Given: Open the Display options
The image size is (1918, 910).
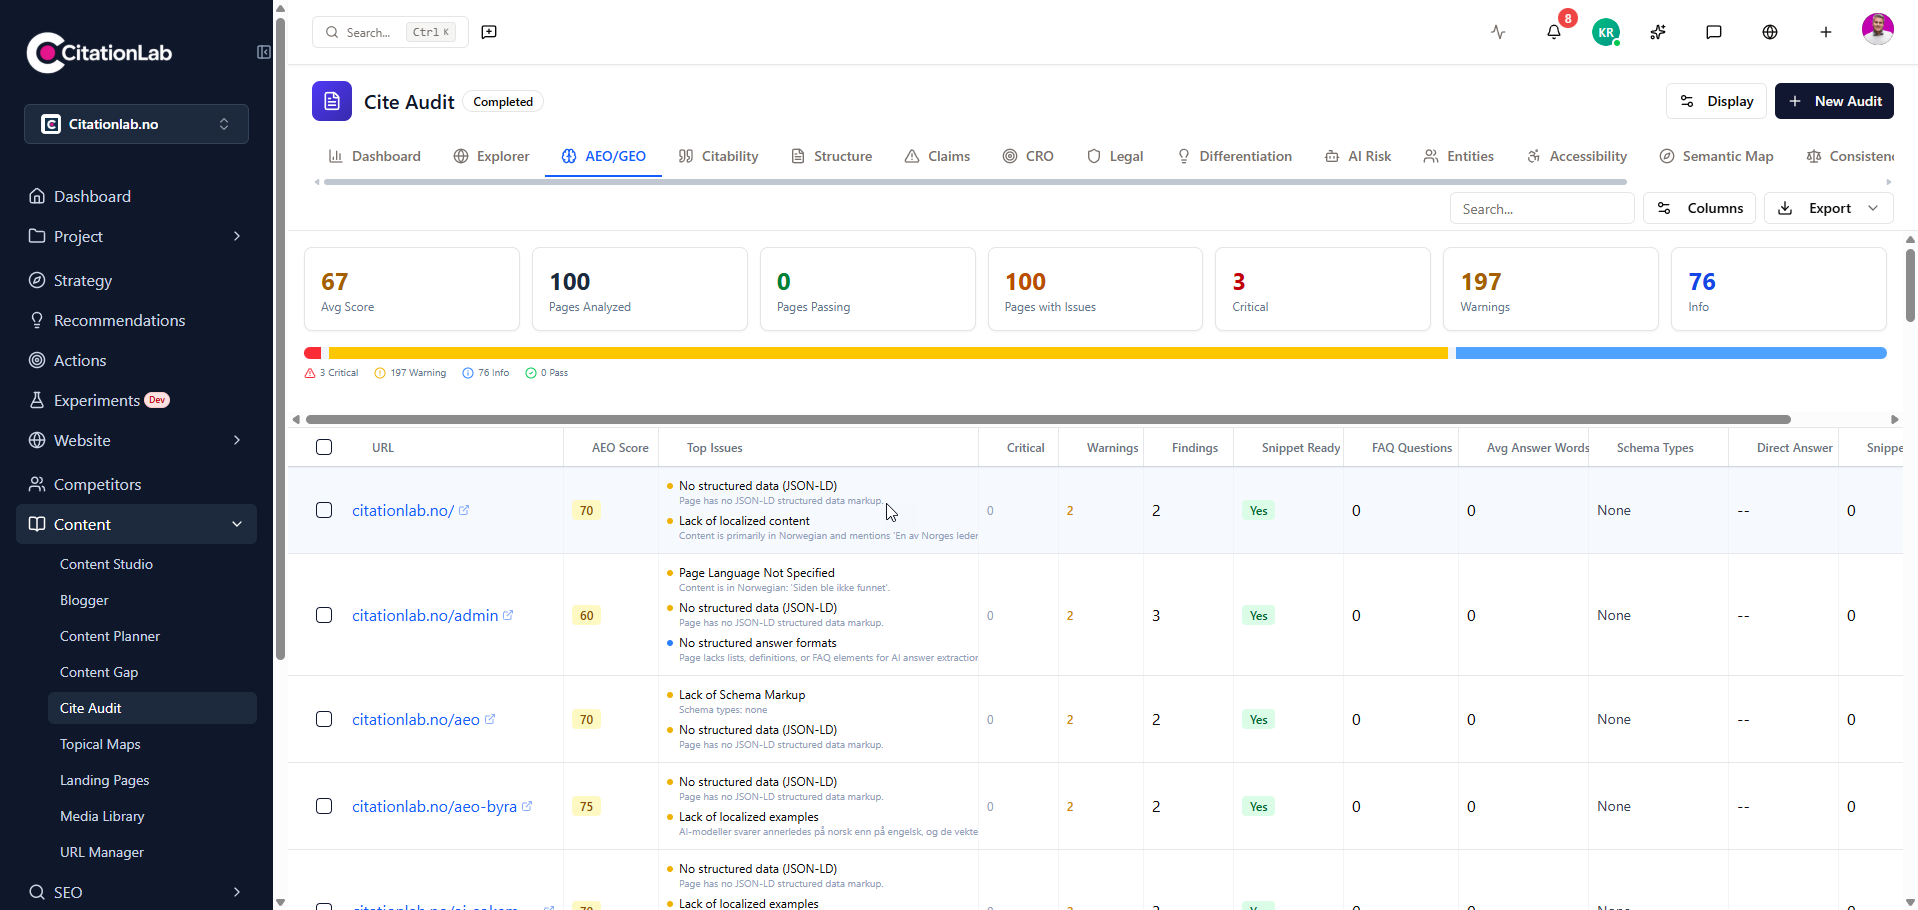Looking at the screenshot, I should (x=1716, y=101).
